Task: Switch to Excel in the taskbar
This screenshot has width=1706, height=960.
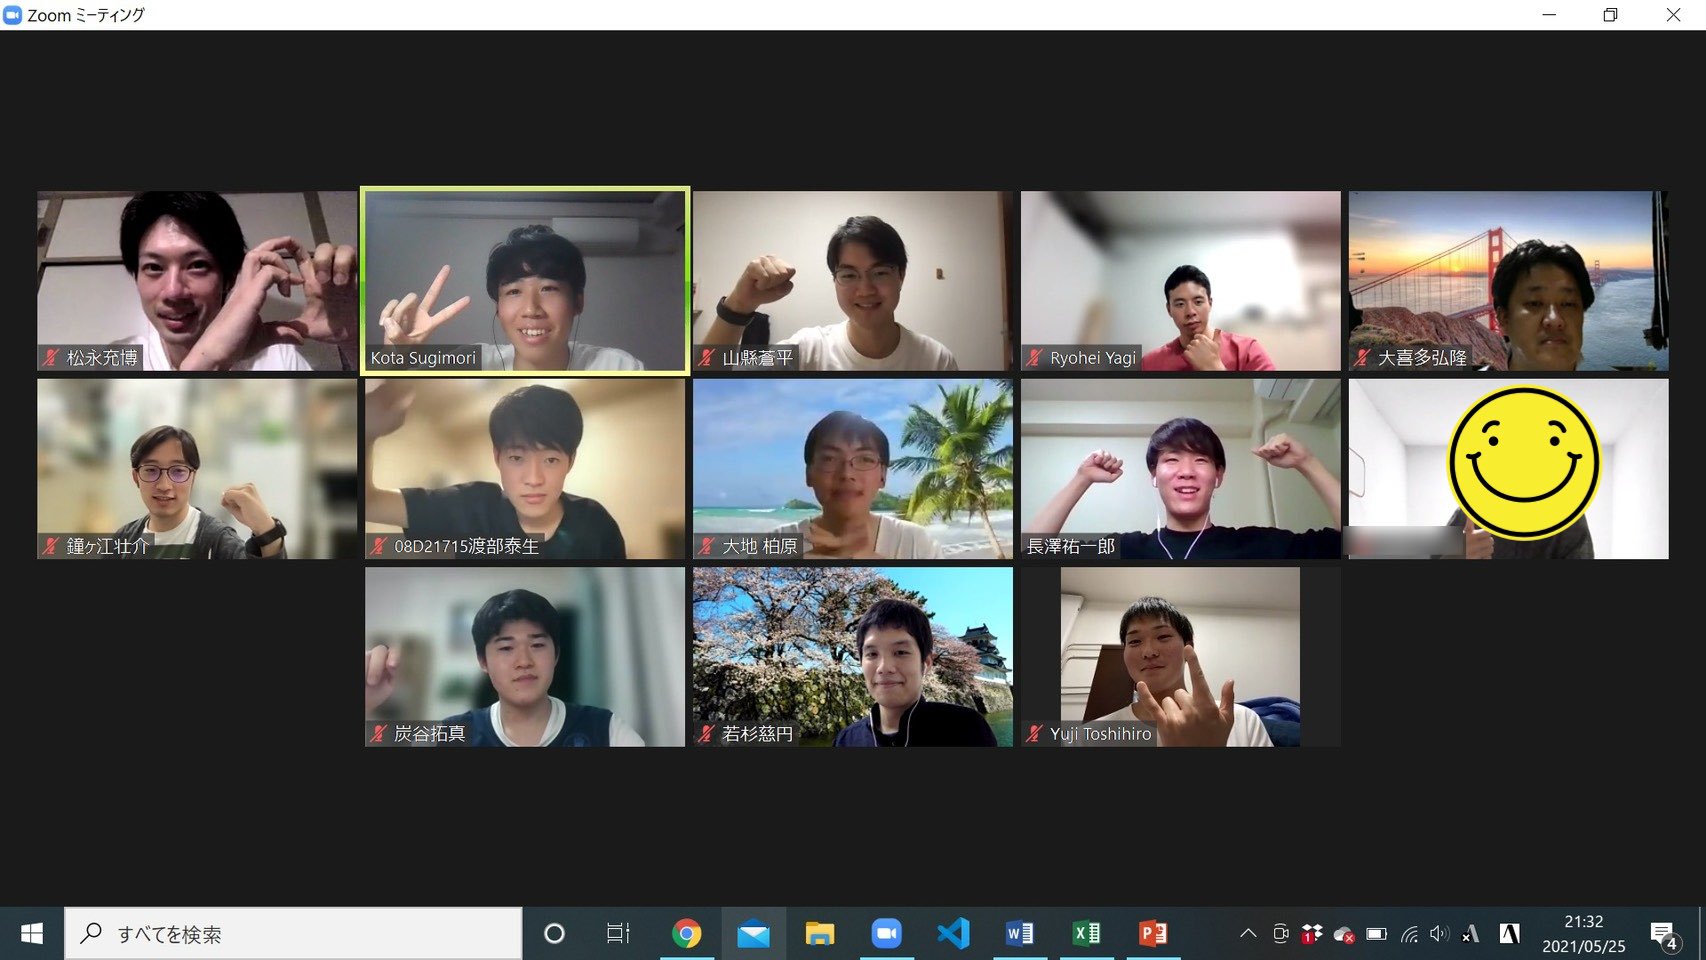Action: (x=1086, y=934)
